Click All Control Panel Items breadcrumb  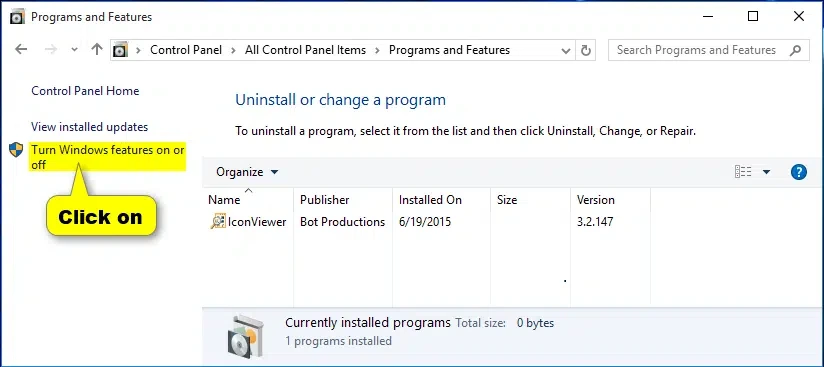[x=305, y=50]
